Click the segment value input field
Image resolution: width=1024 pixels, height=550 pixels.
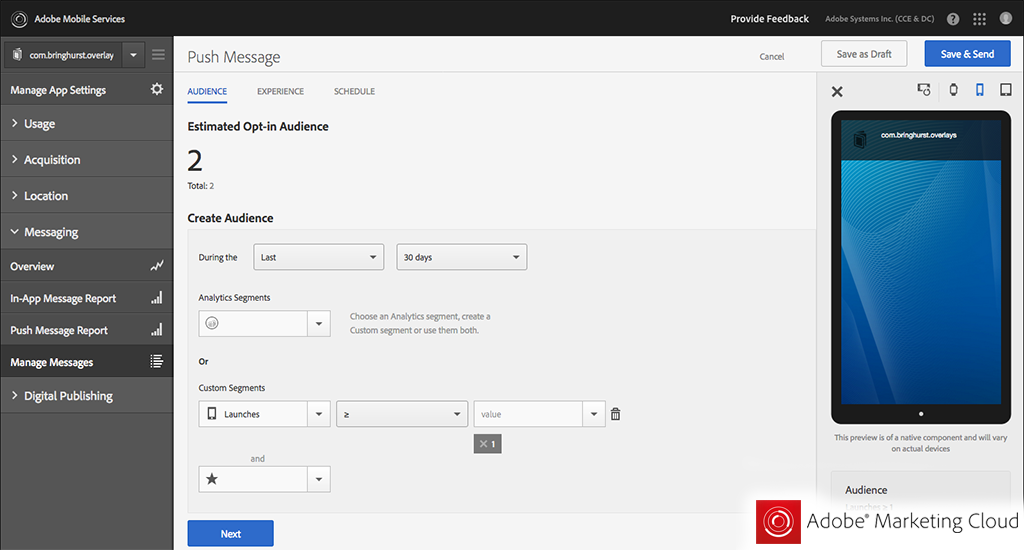pyautogui.click(x=528, y=414)
